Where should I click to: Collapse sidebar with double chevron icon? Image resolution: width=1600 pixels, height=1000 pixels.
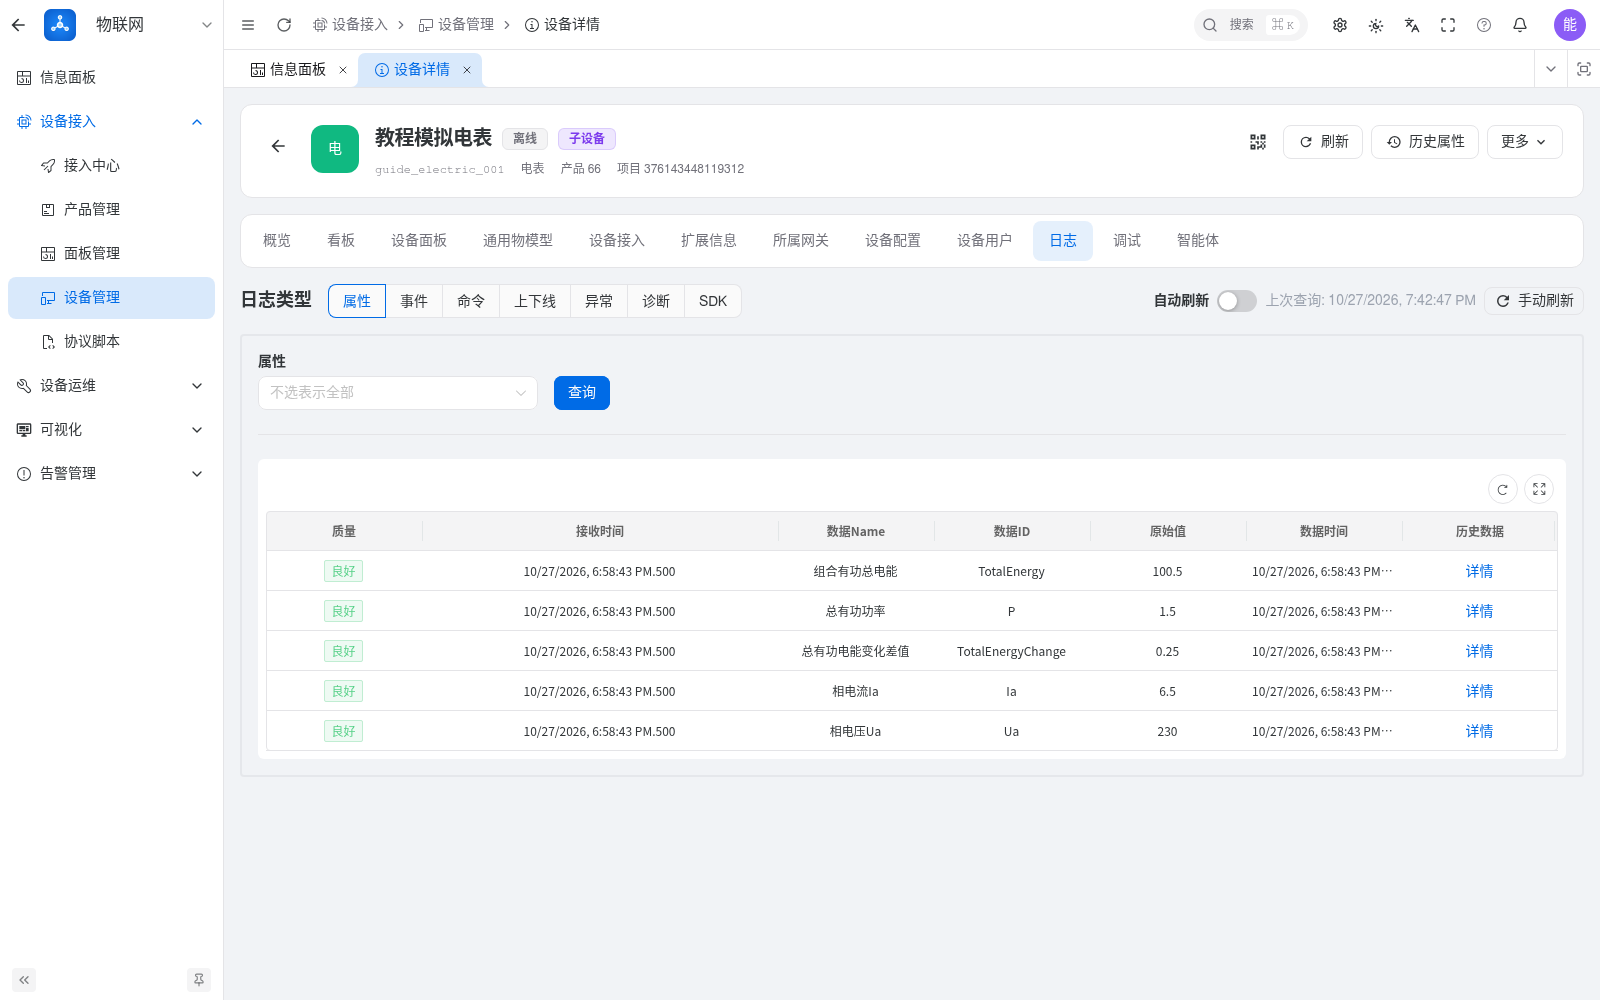[24, 980]
